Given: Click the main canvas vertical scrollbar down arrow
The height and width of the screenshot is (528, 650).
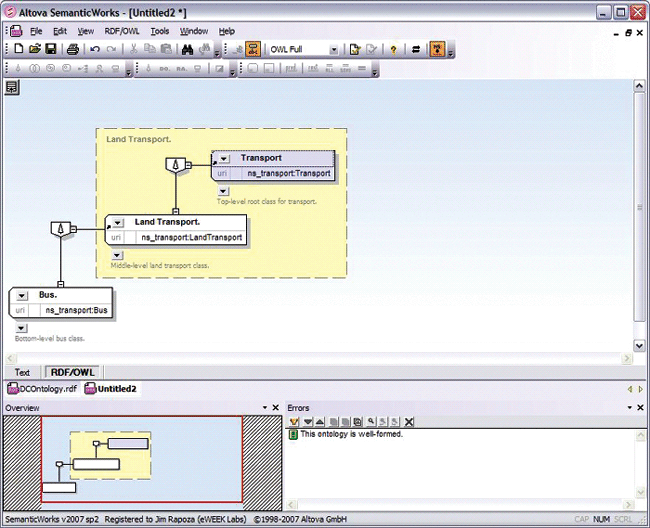Looking at the screenshot, I should [x=639, y=345].
